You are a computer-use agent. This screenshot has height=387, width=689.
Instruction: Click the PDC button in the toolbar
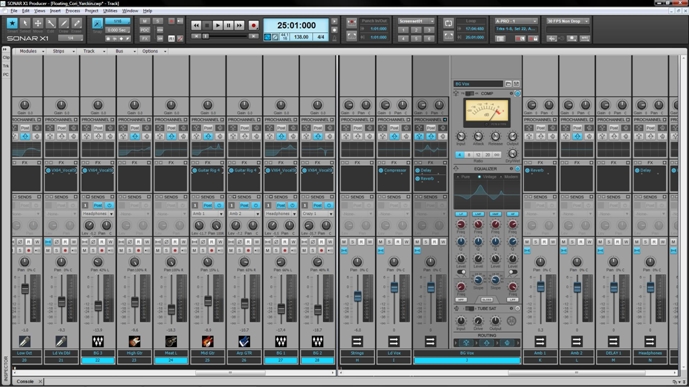tap(145, 30)
